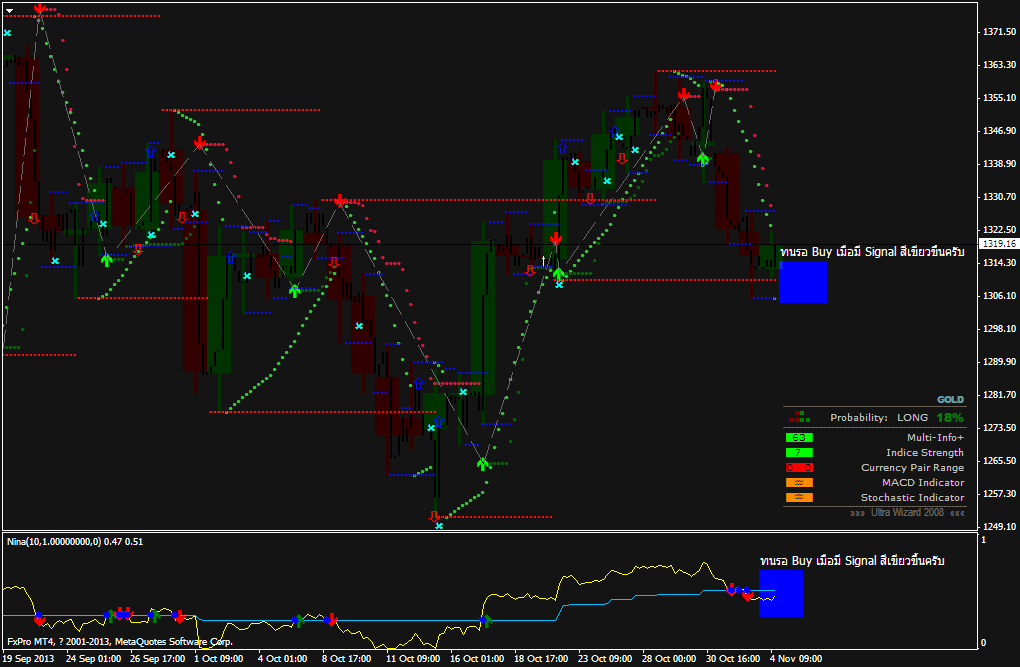Click the red down arrow on the 8 Oct swing high
1020x667 pixels.
tap(340, 200)
